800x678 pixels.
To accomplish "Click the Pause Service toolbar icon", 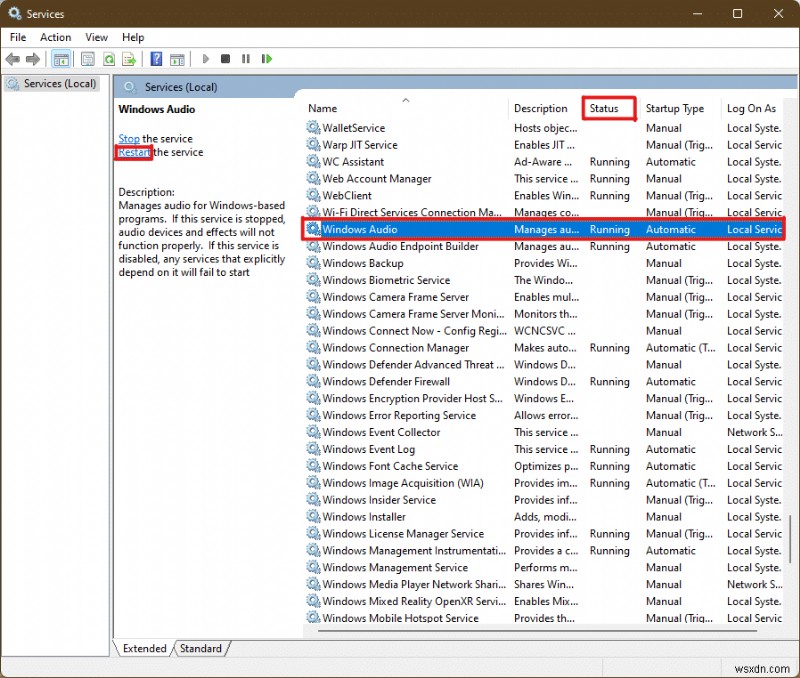I will (245, 59).
